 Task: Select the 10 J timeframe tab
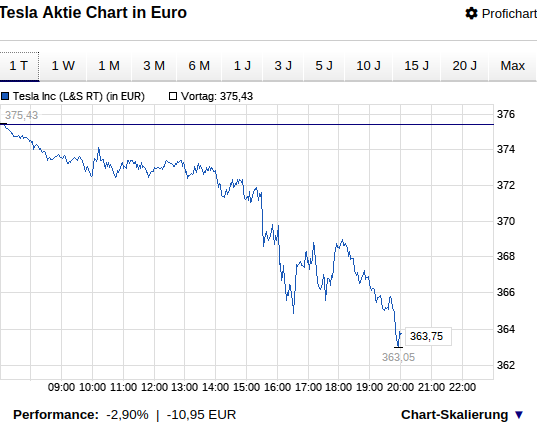[x=368, y=66]
